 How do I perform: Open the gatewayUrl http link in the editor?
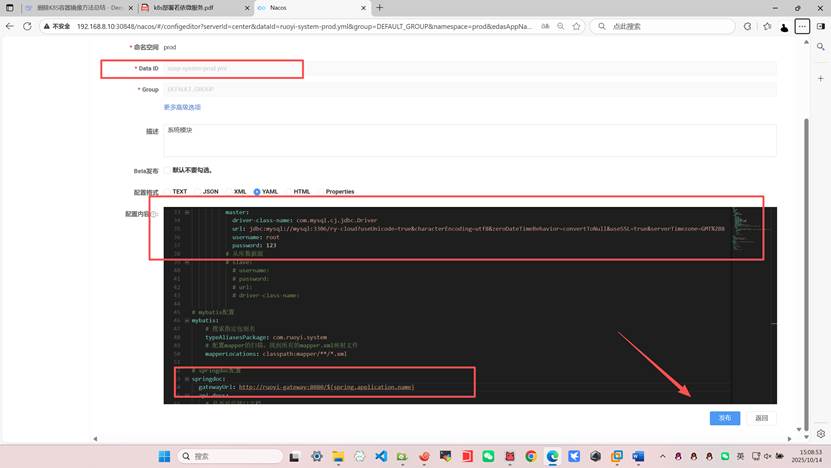tap(326, 387)
